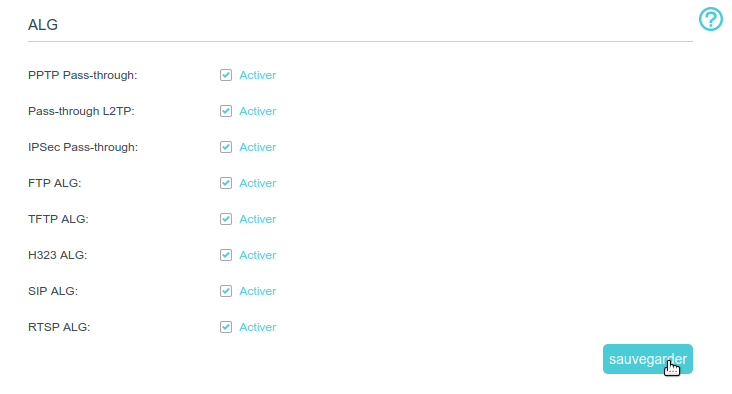The height and width of the screenshot is (394, 732).
Task: Click Activer label next to TFTP ALG
Action: click(x=258, y=219)
